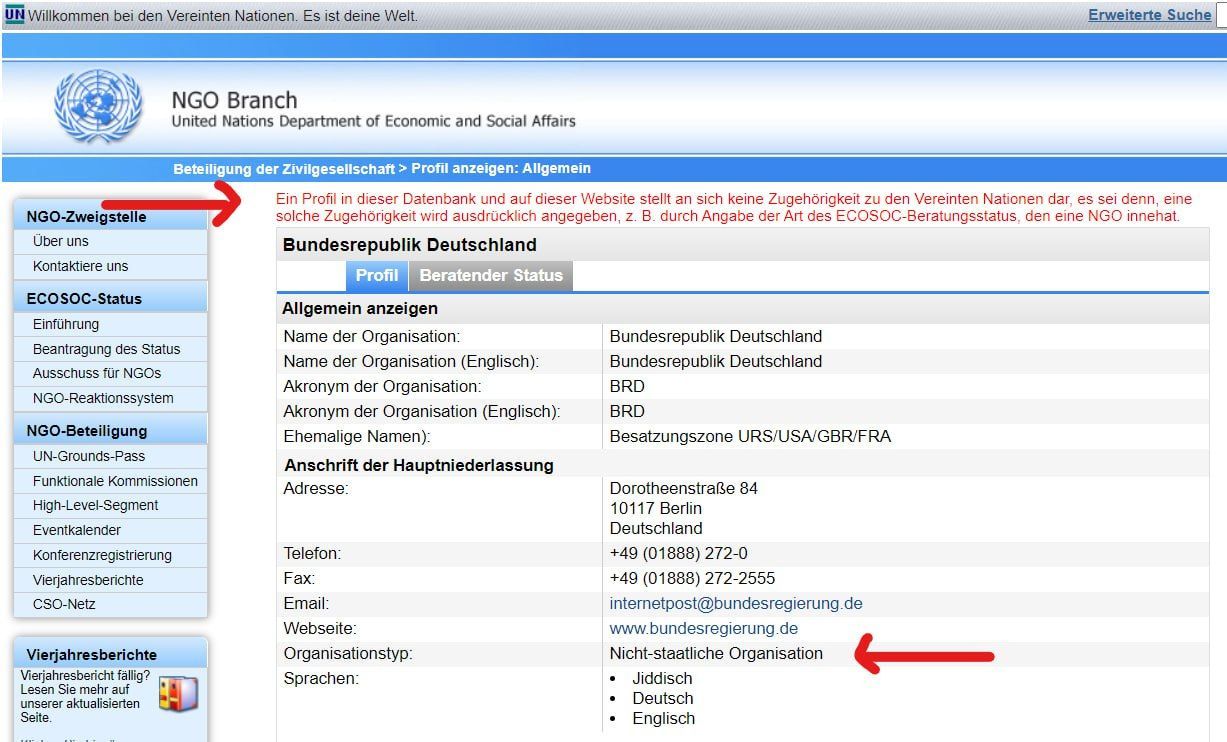Click Nicht-staatliche Organisation value
The width and height of the screenshot is (1227, 742).
point(716,653)
